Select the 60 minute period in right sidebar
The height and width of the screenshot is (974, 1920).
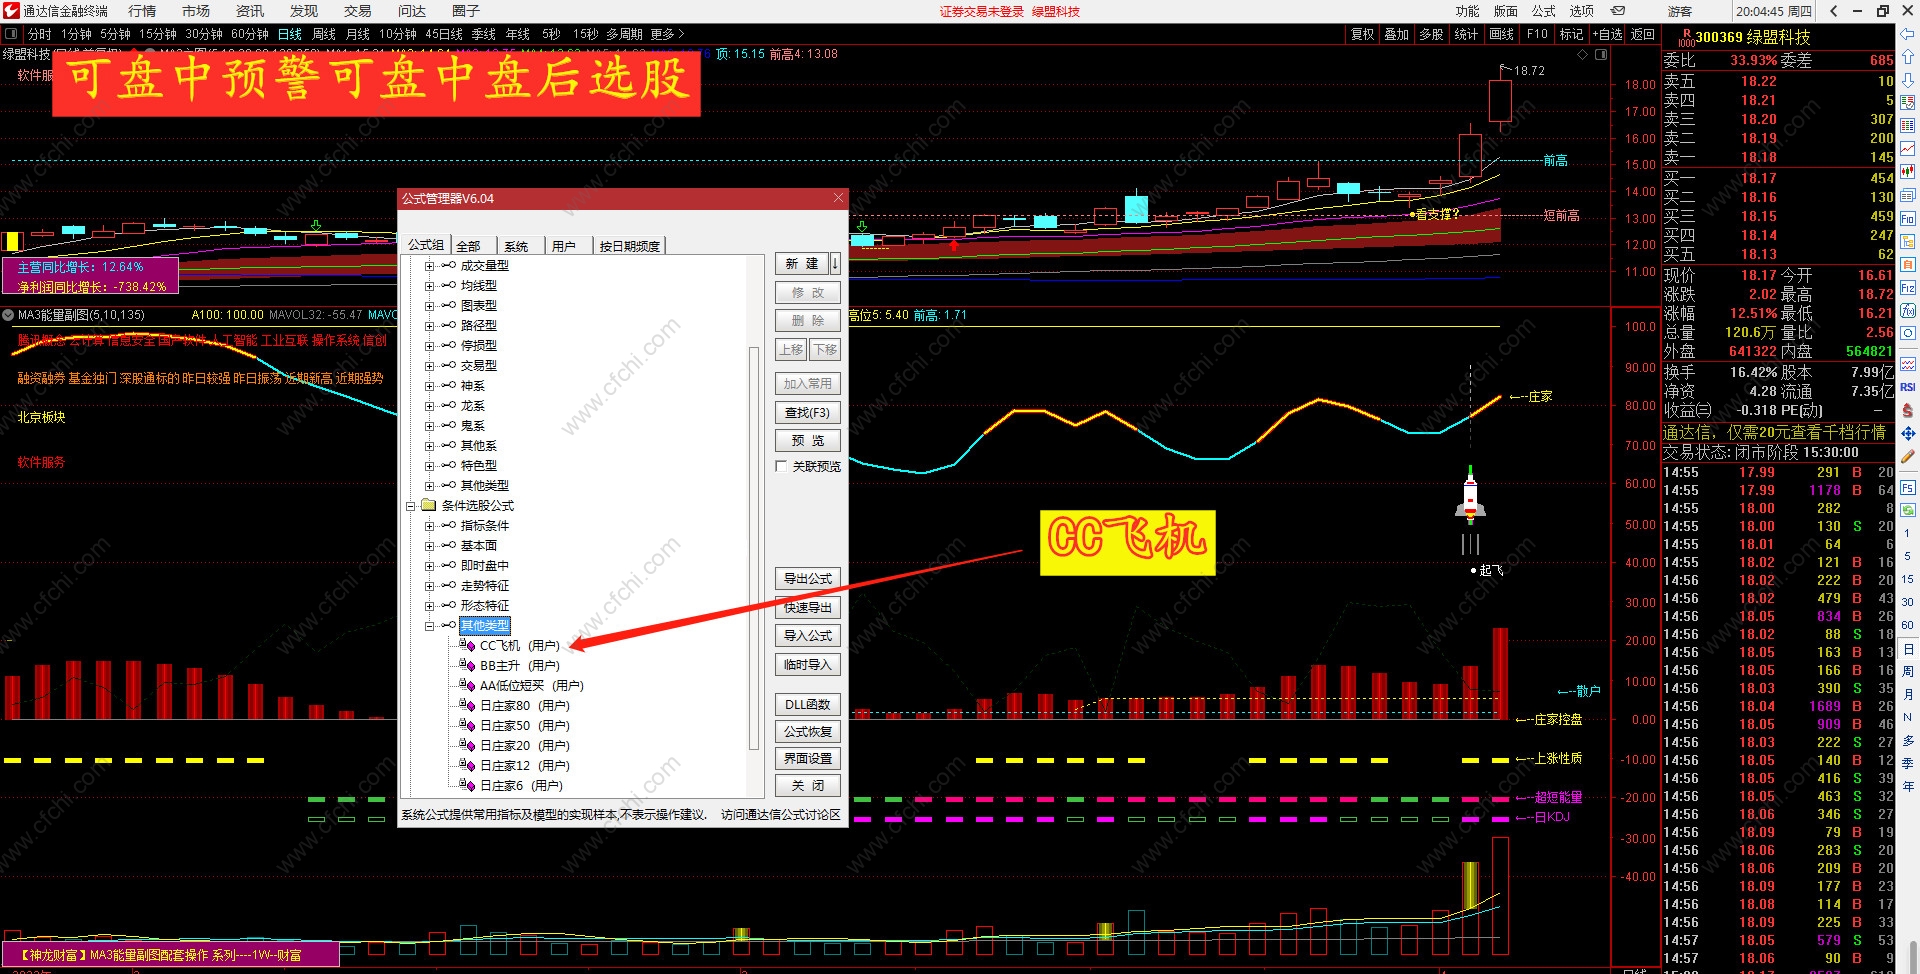(1907, 625)
